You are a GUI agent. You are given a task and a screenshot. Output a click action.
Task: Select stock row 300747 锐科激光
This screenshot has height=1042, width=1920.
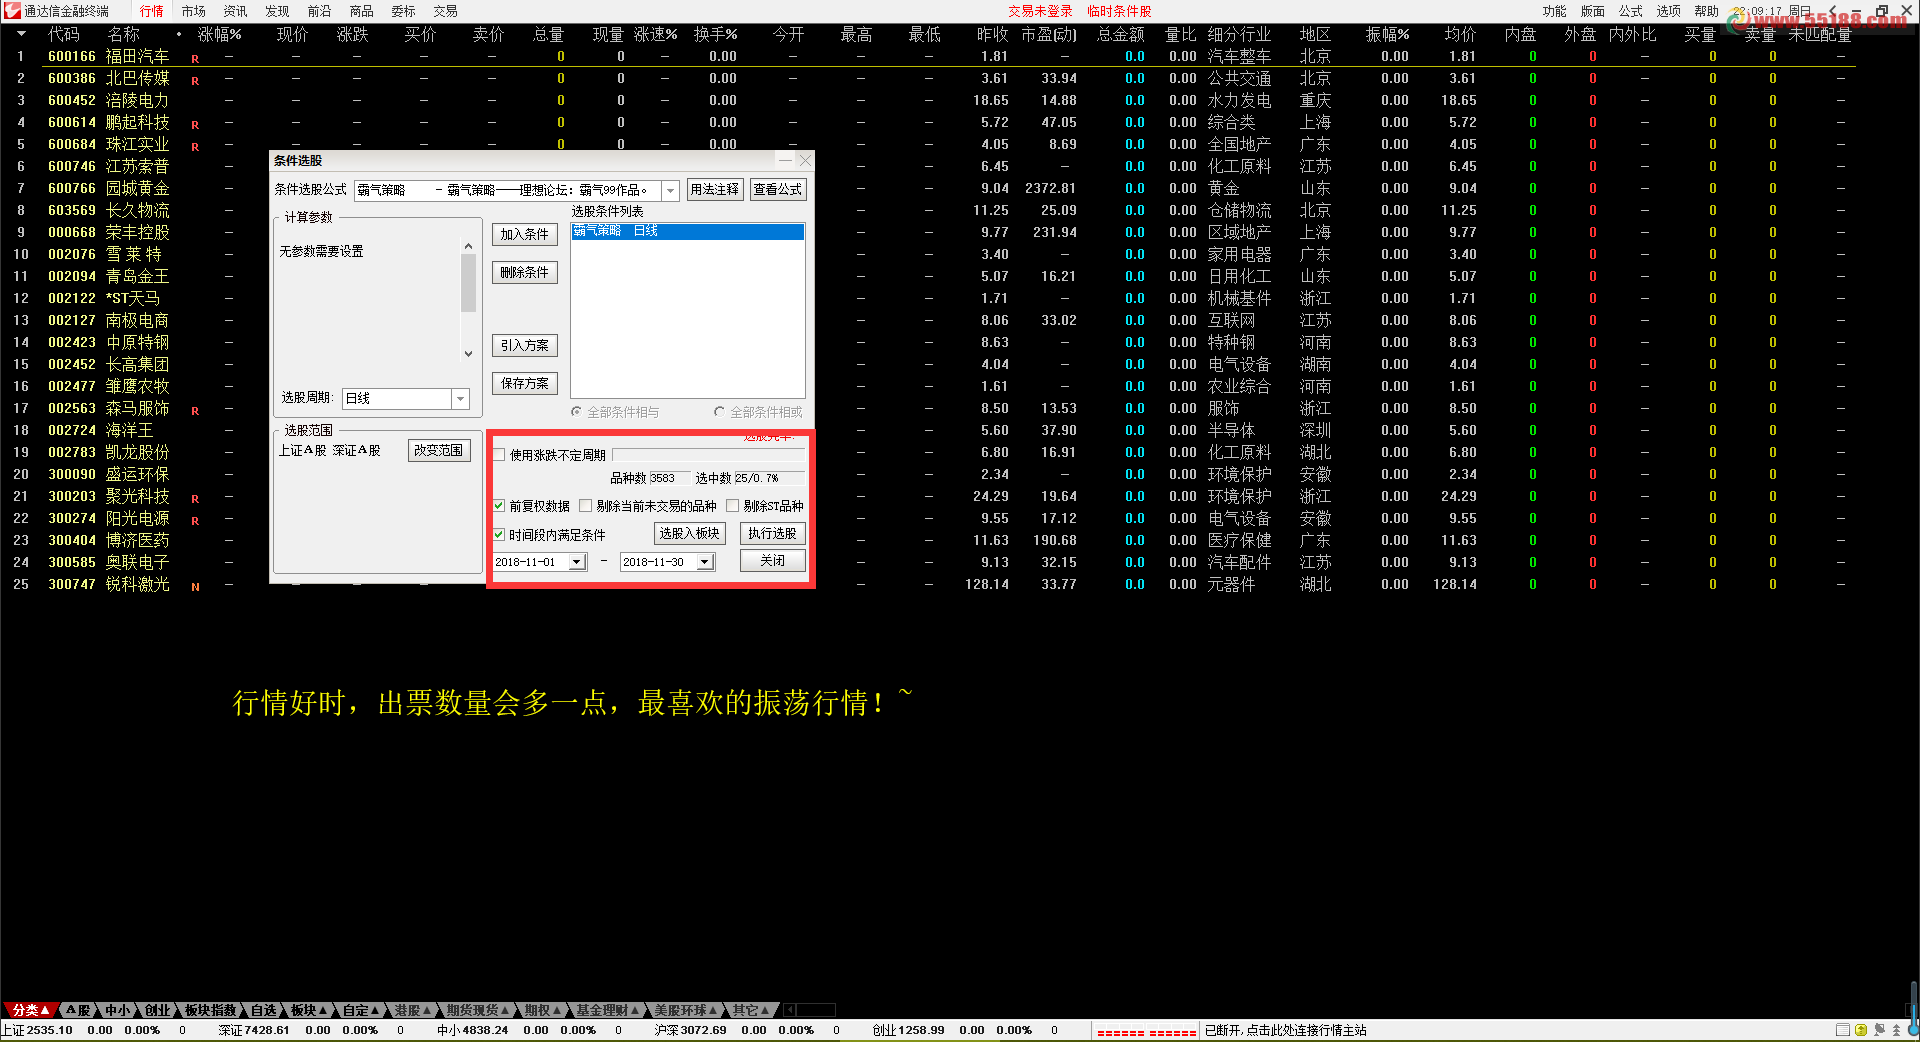928,584
